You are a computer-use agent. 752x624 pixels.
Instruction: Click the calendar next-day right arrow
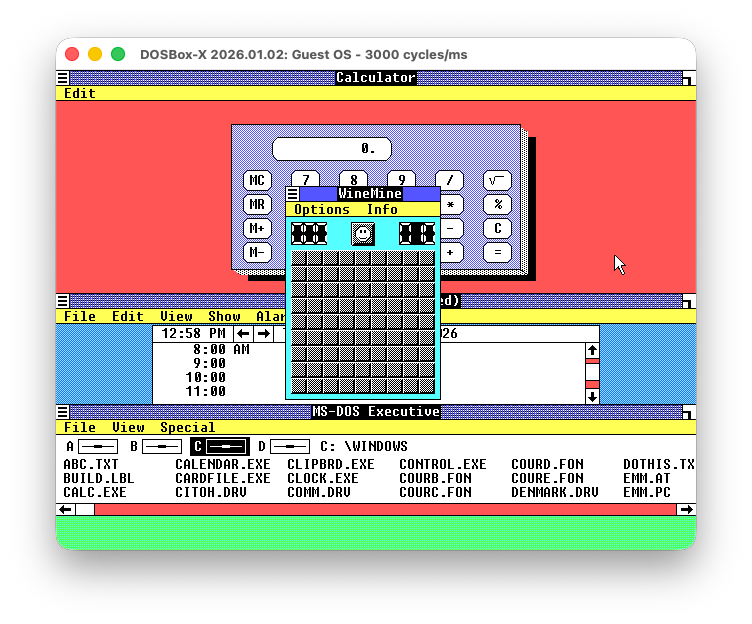[263, 334]
